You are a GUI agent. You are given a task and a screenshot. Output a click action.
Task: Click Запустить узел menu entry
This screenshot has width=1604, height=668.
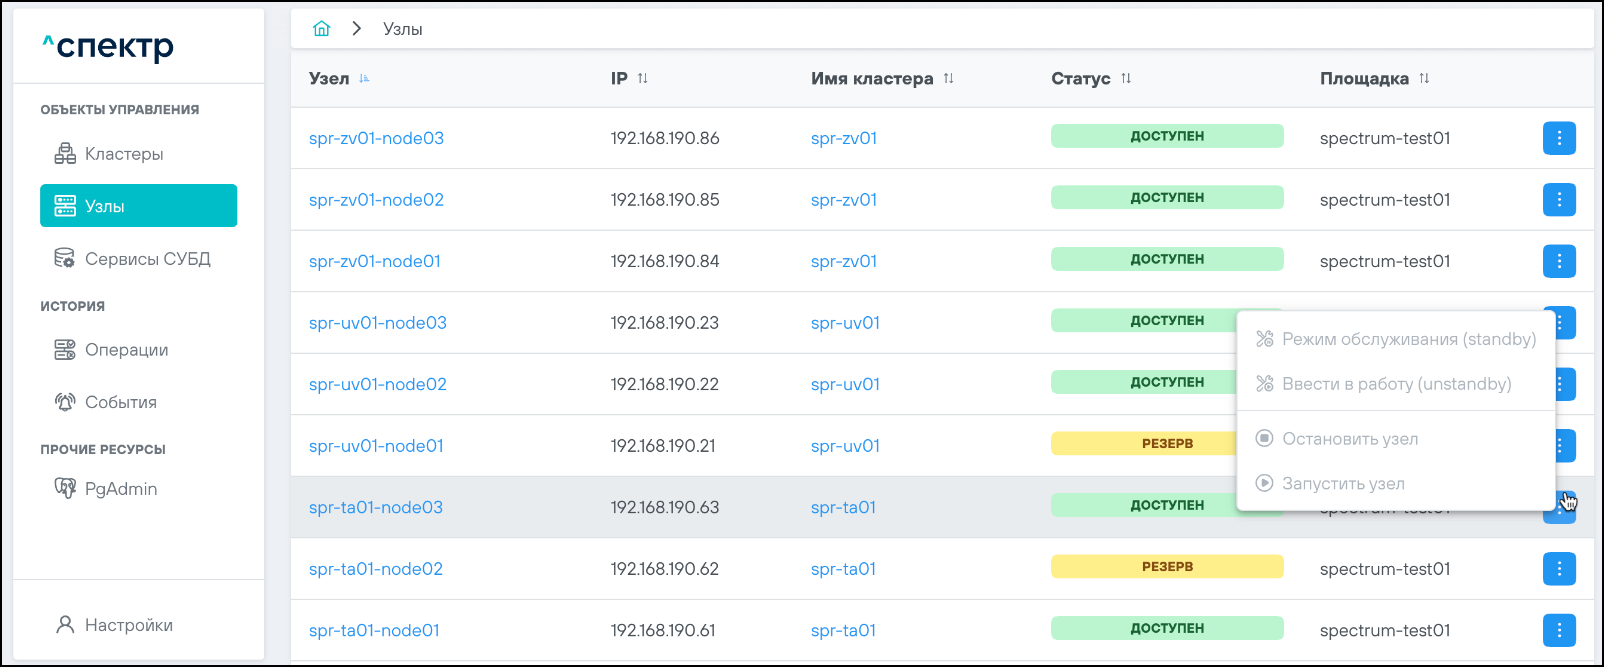click(x=1342, y=484)
